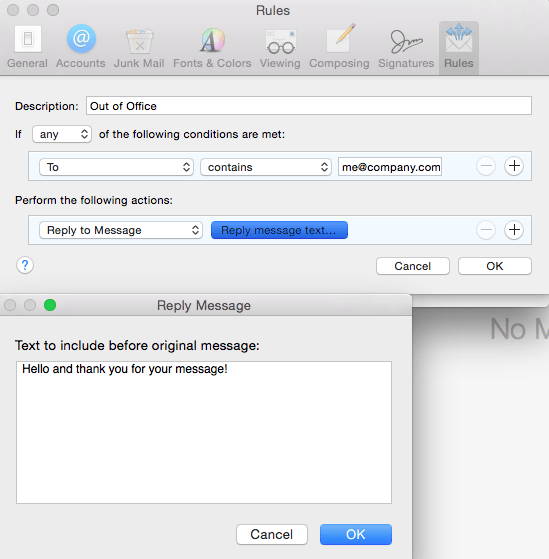
Task: Open the Signatures preferences icon
Action: pyautogui.click(x=406, y=41)
